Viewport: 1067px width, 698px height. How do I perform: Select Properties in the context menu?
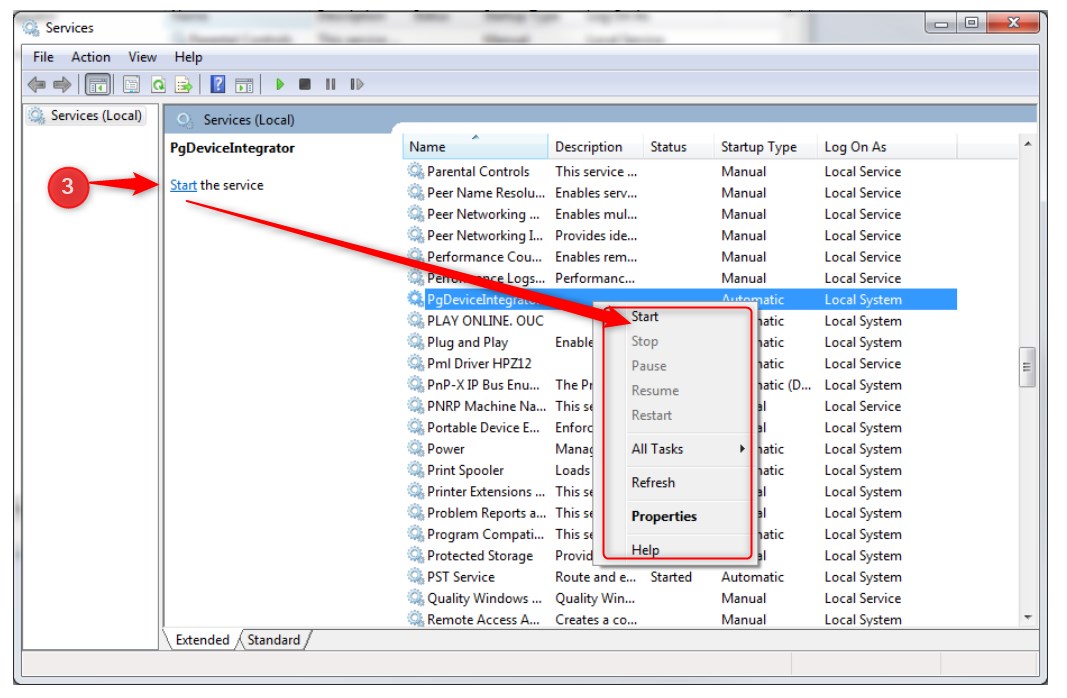(x=664, y=517)
